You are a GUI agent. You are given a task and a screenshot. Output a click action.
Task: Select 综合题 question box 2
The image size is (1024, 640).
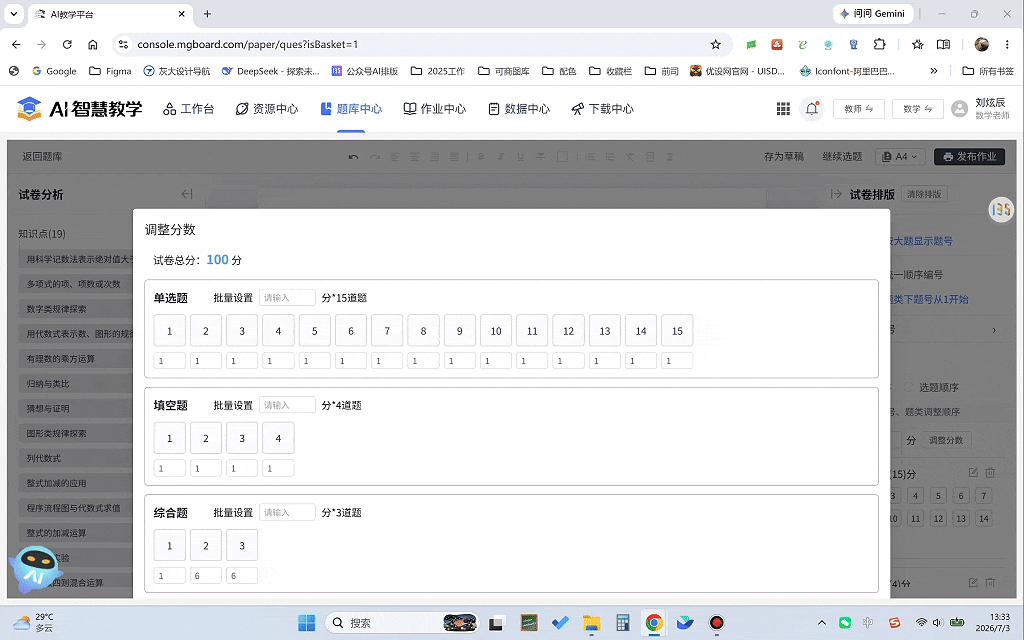(206, 545)
